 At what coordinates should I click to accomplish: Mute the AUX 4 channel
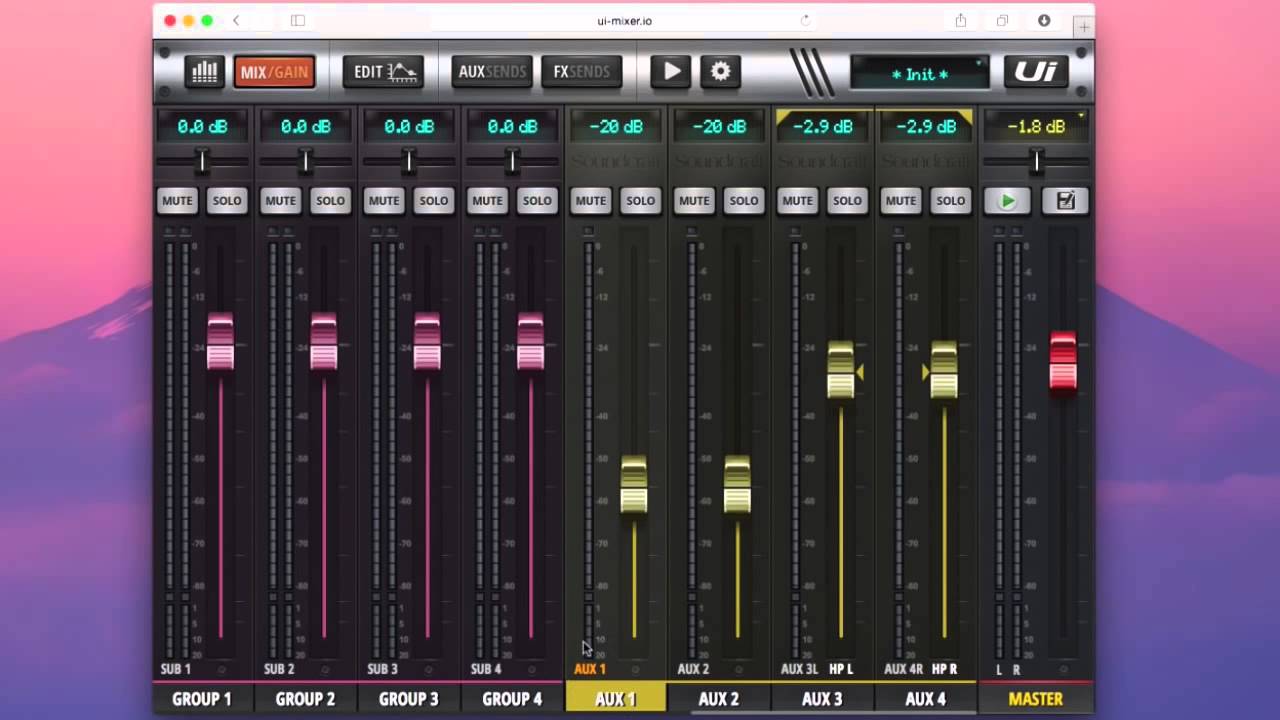901,201
